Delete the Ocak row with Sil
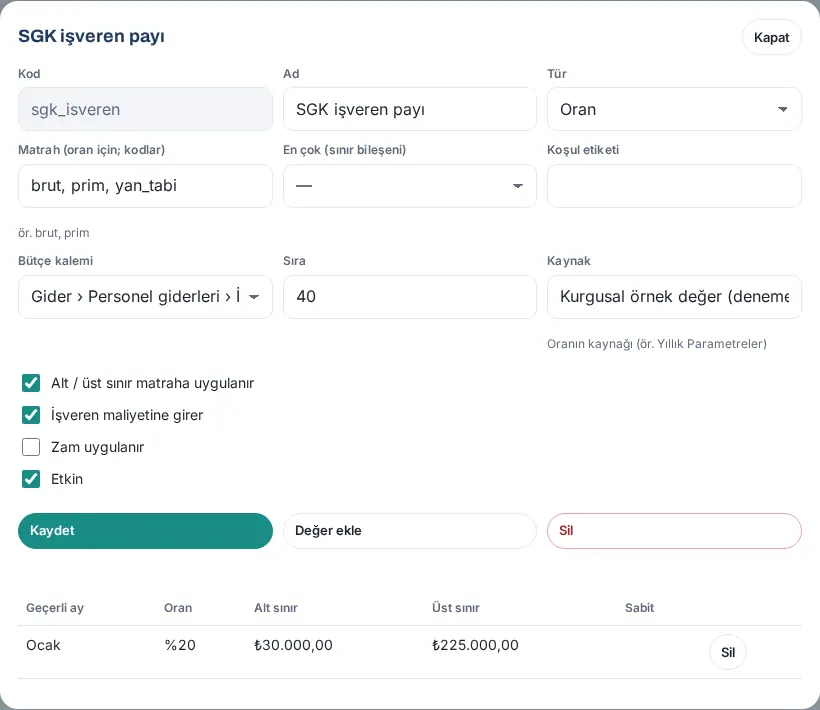This screenshot has width=820, height=710. point(727,652)
